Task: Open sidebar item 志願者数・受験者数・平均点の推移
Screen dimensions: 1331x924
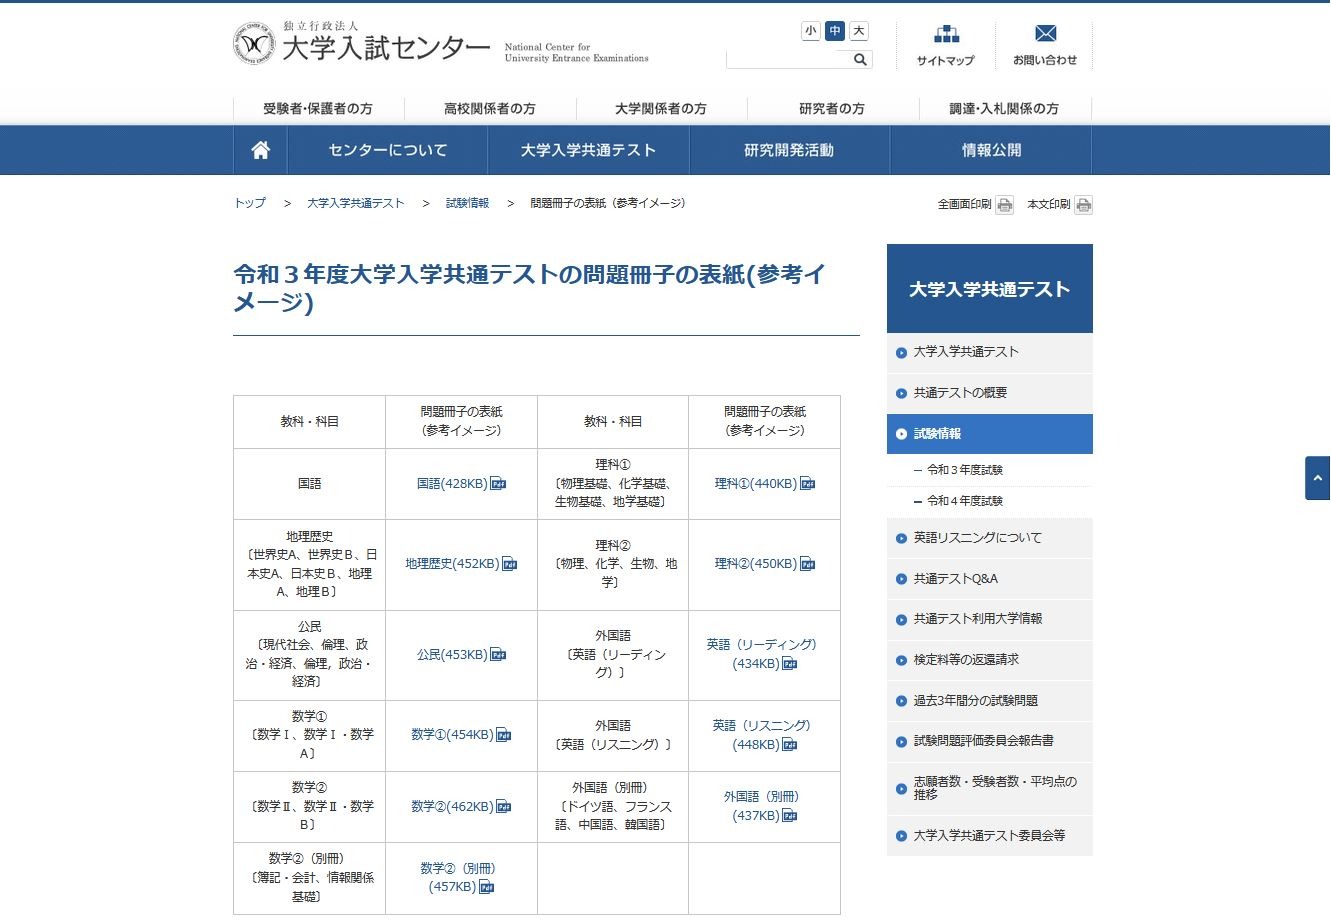Action: click(990, 788)
